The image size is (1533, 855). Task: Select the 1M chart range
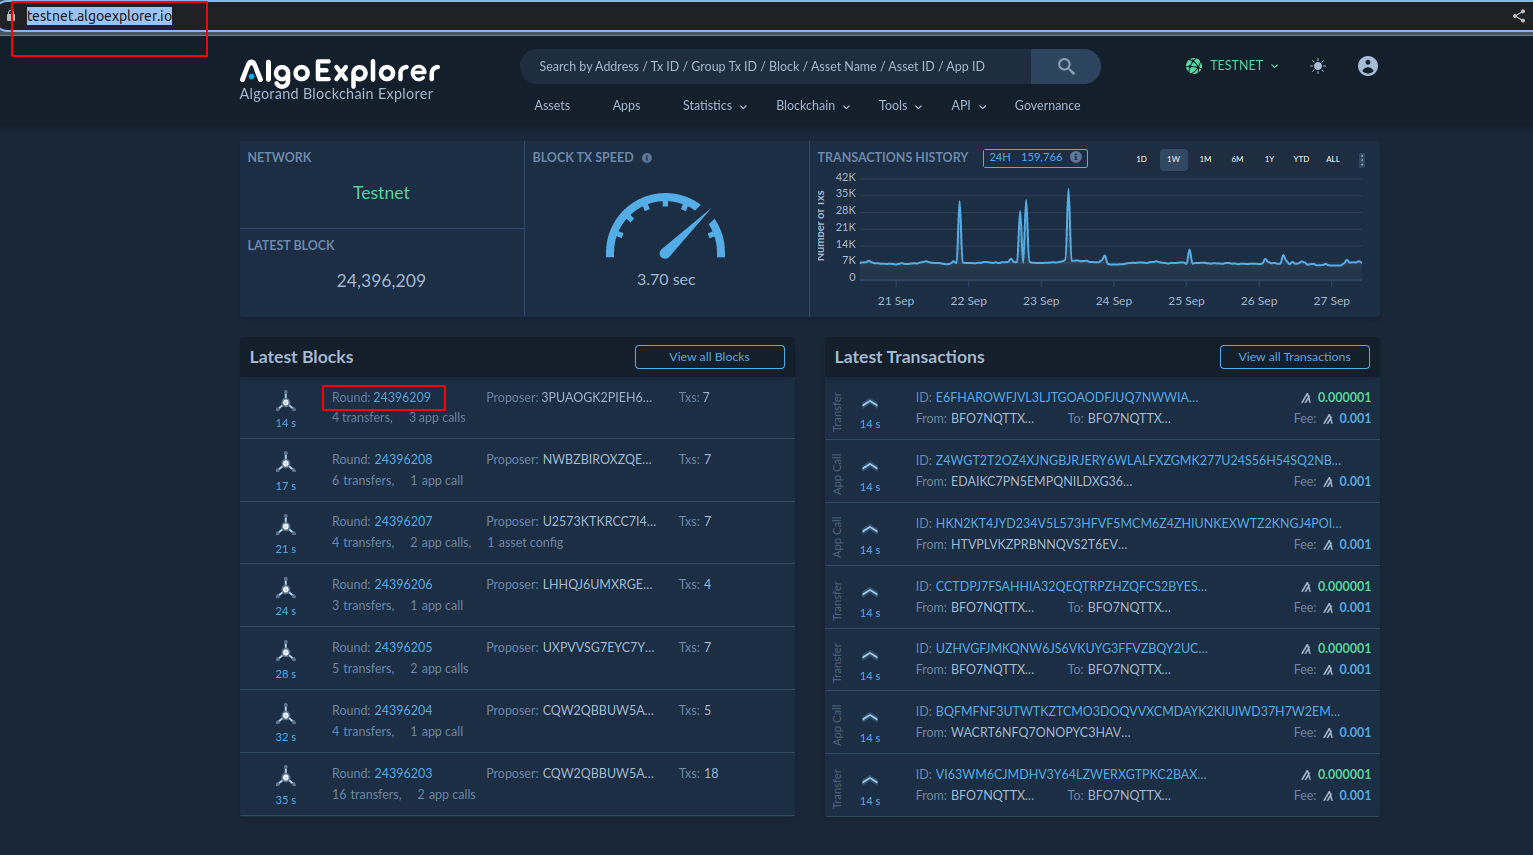pyautogui.click(x=1206, y=160)
